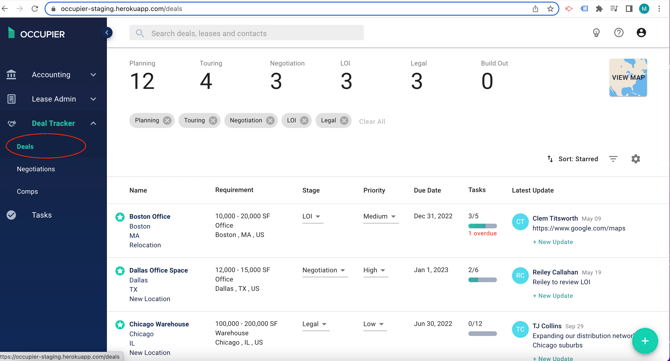Viewport: 670px width, 361px height.
Task: Remove the Planning filter chip
Action: pyautogui.click(x=167, y=120)
